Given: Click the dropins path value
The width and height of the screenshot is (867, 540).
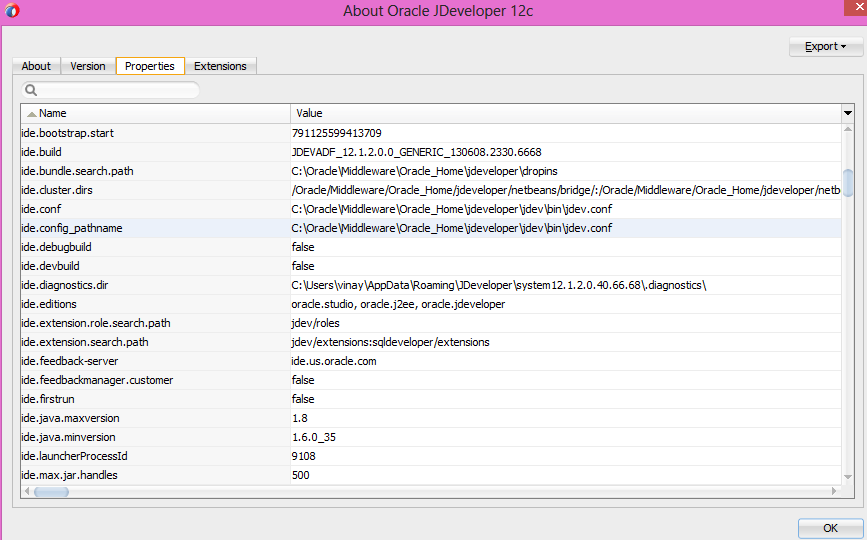Looking at the screenshot, I should click(x=425, y=171).
